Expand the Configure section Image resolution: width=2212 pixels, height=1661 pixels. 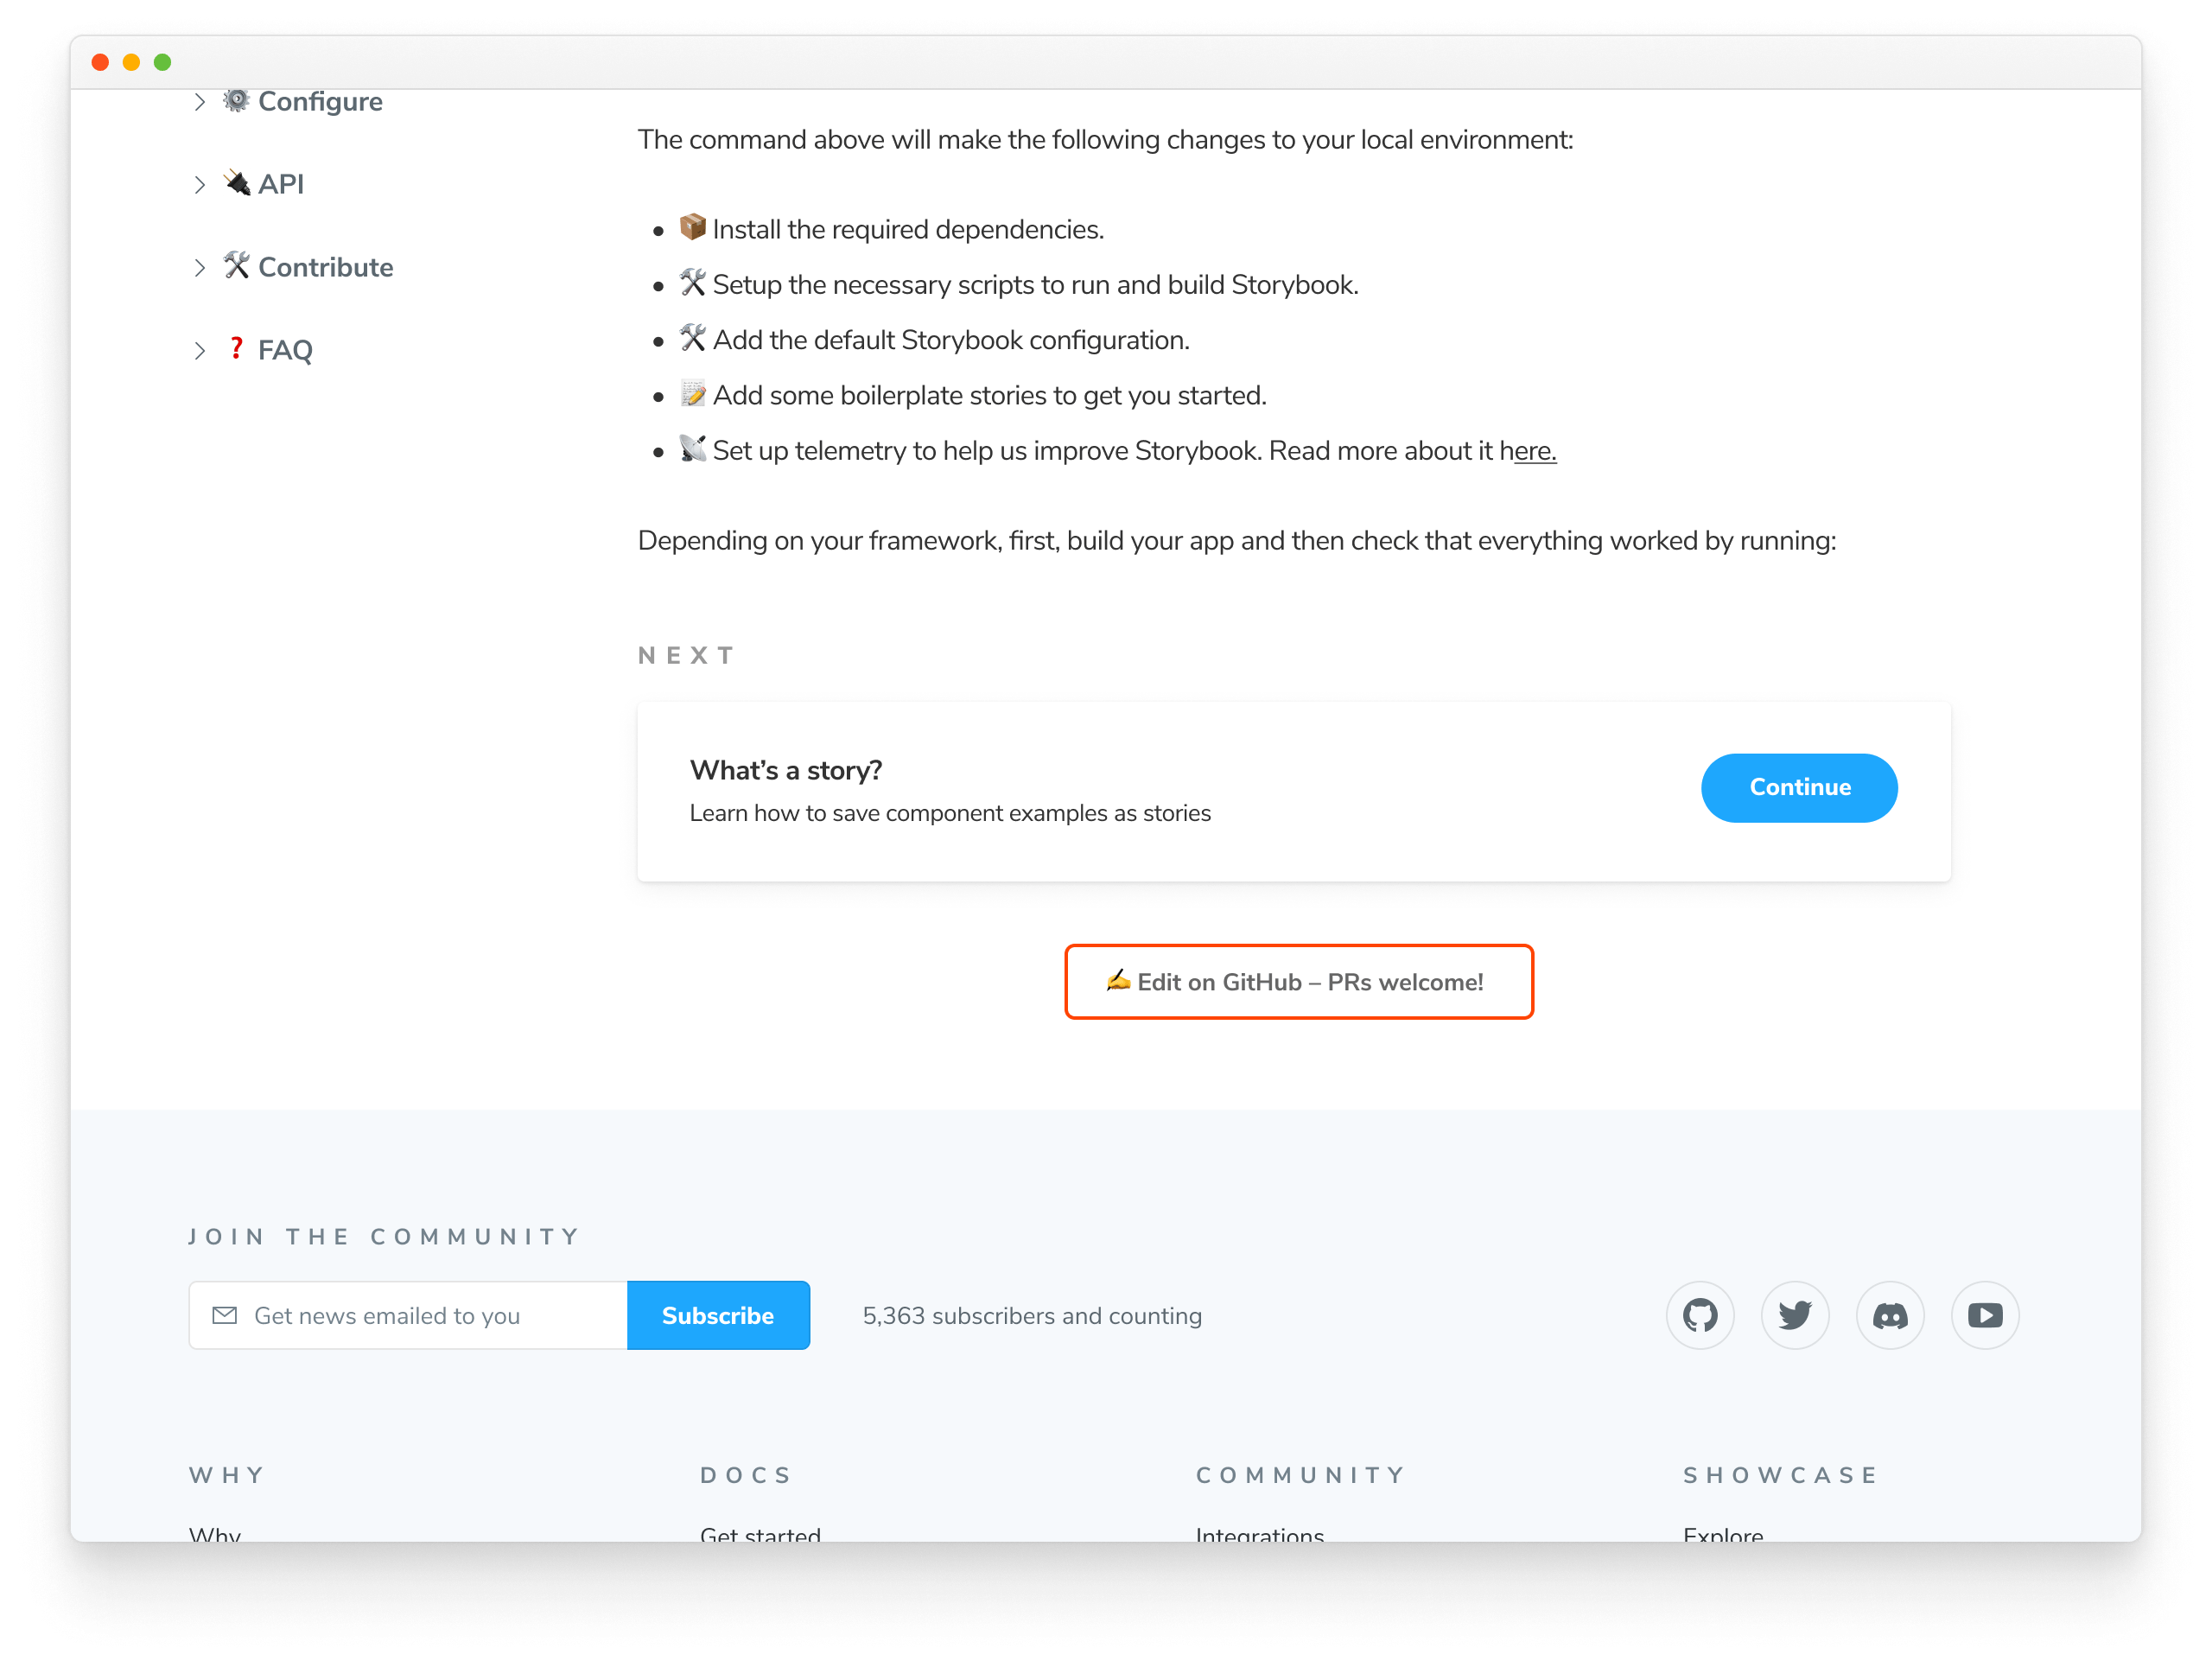click(x=199, y=101)
